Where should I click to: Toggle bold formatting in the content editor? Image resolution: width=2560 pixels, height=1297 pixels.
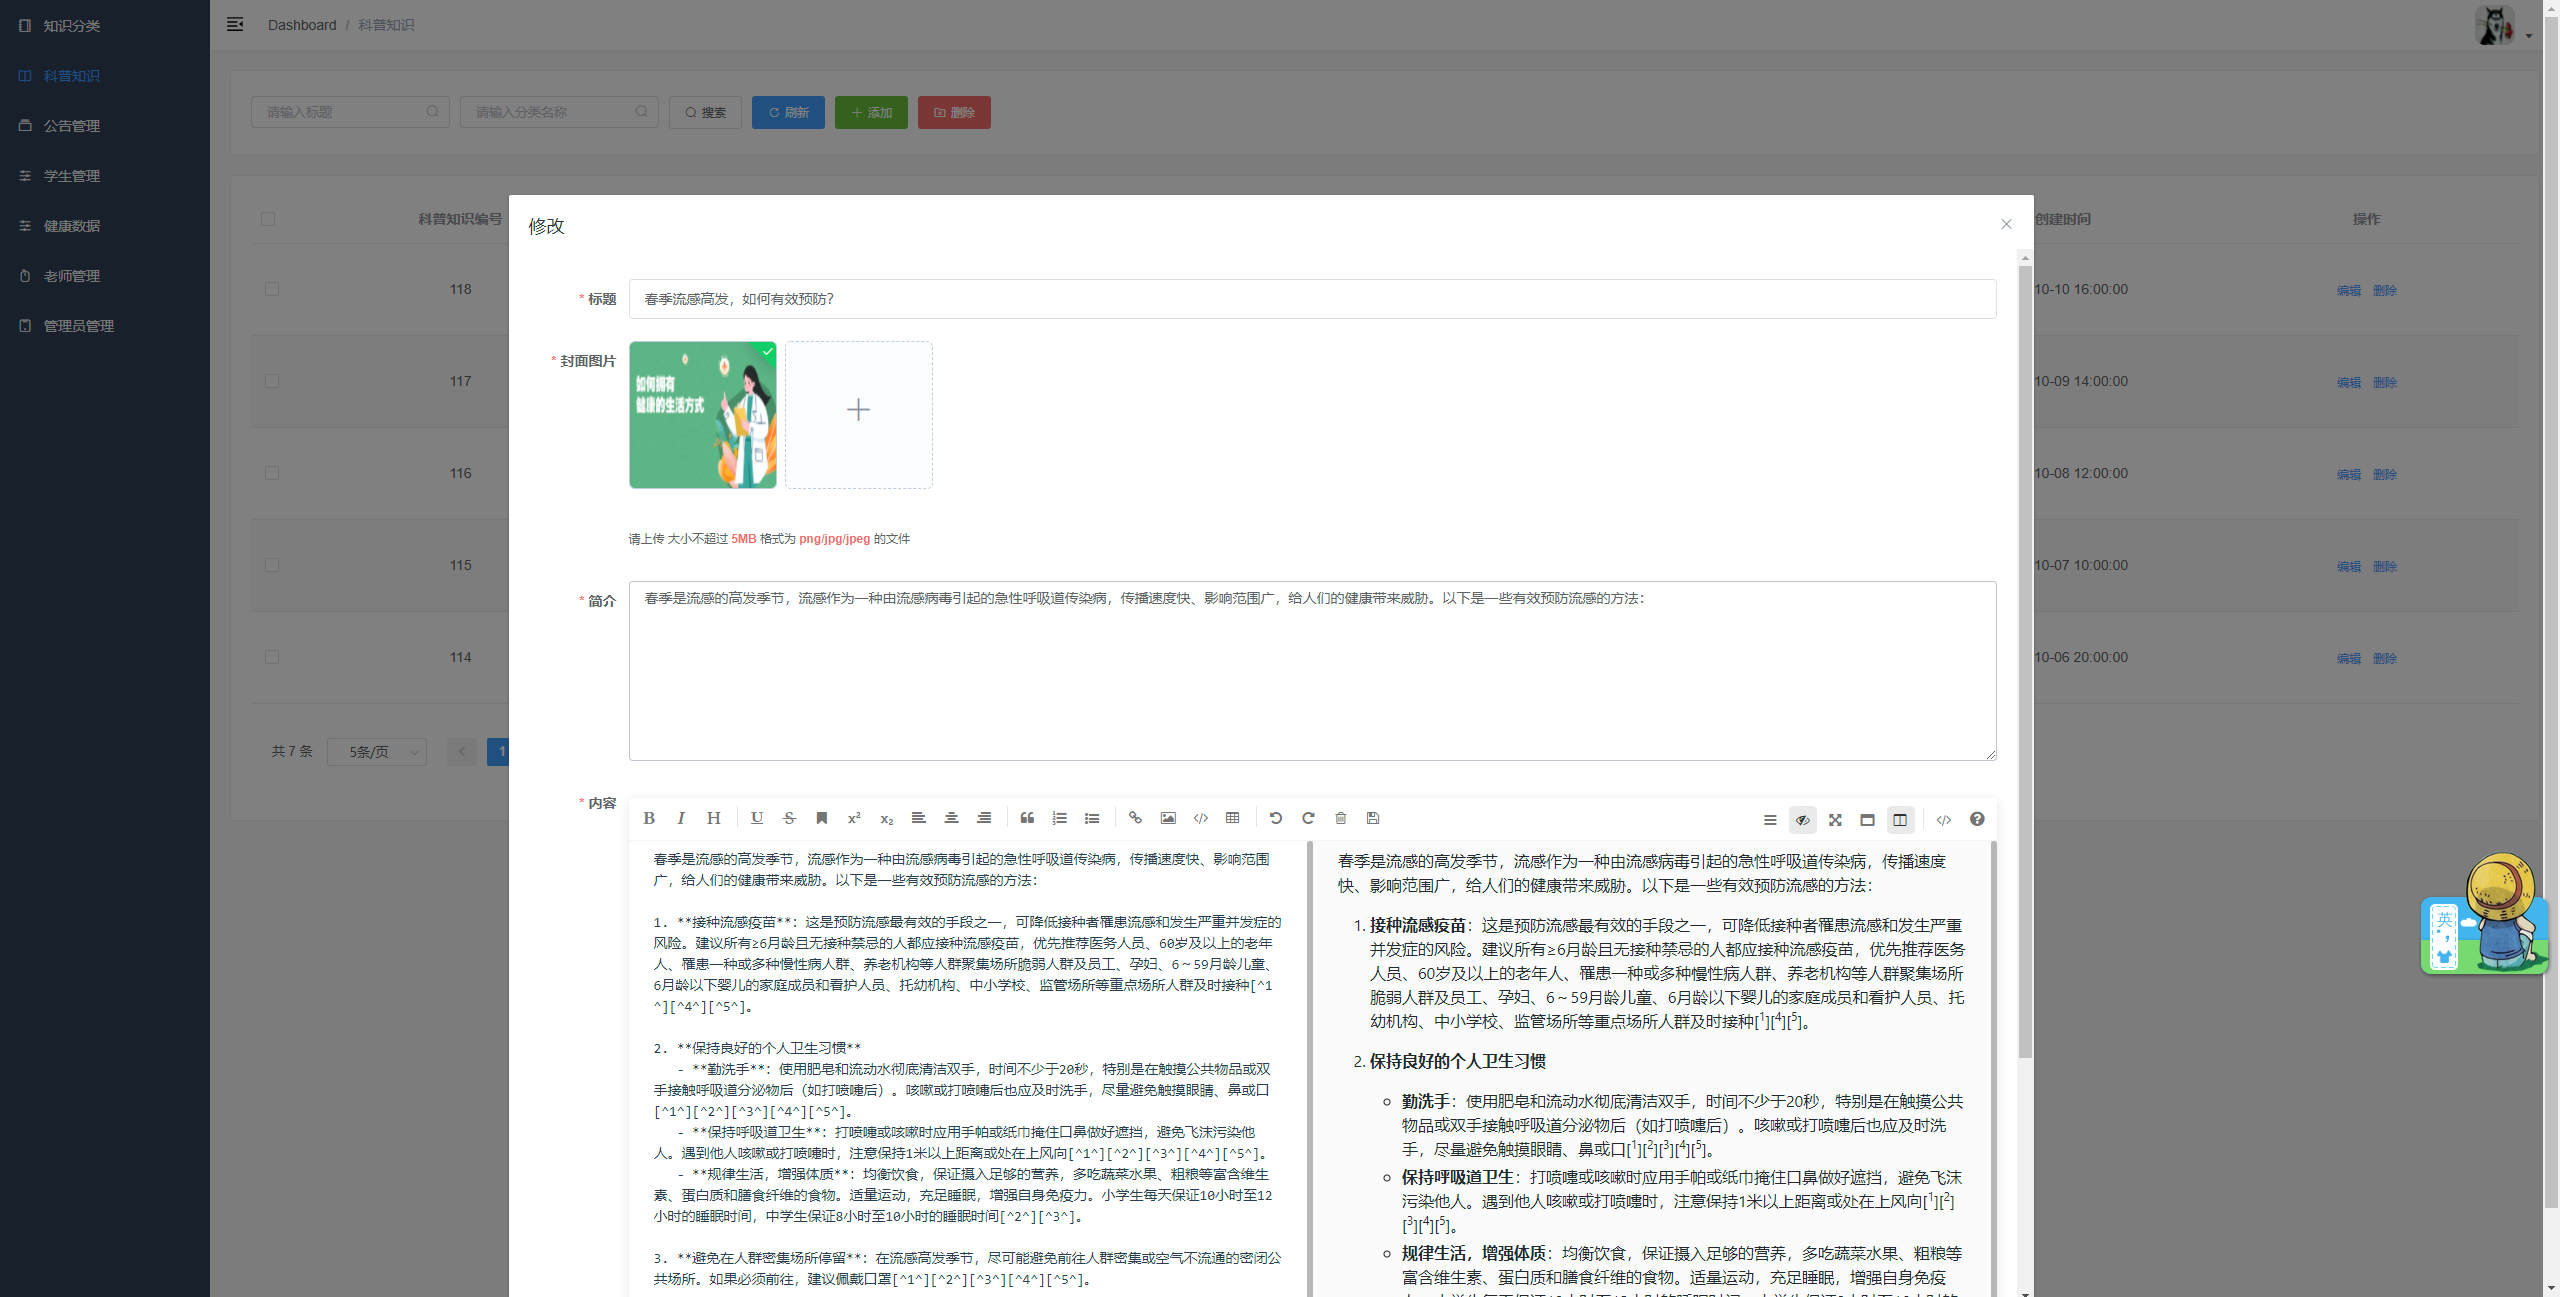[649, 818]
